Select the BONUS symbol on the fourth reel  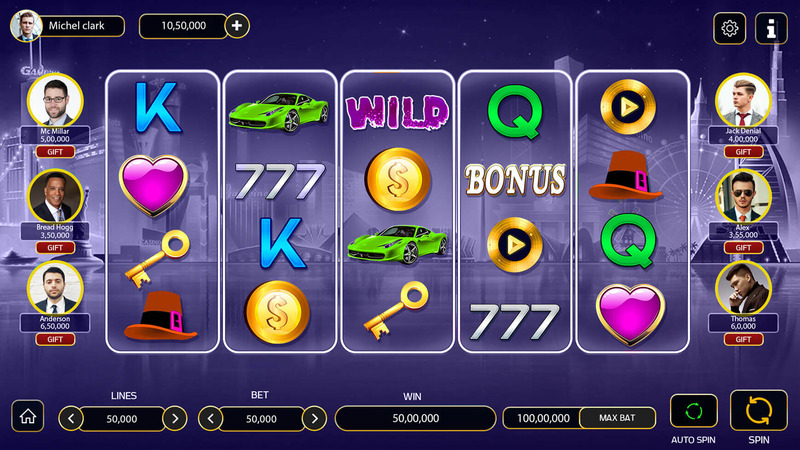[x=515, y=180]
